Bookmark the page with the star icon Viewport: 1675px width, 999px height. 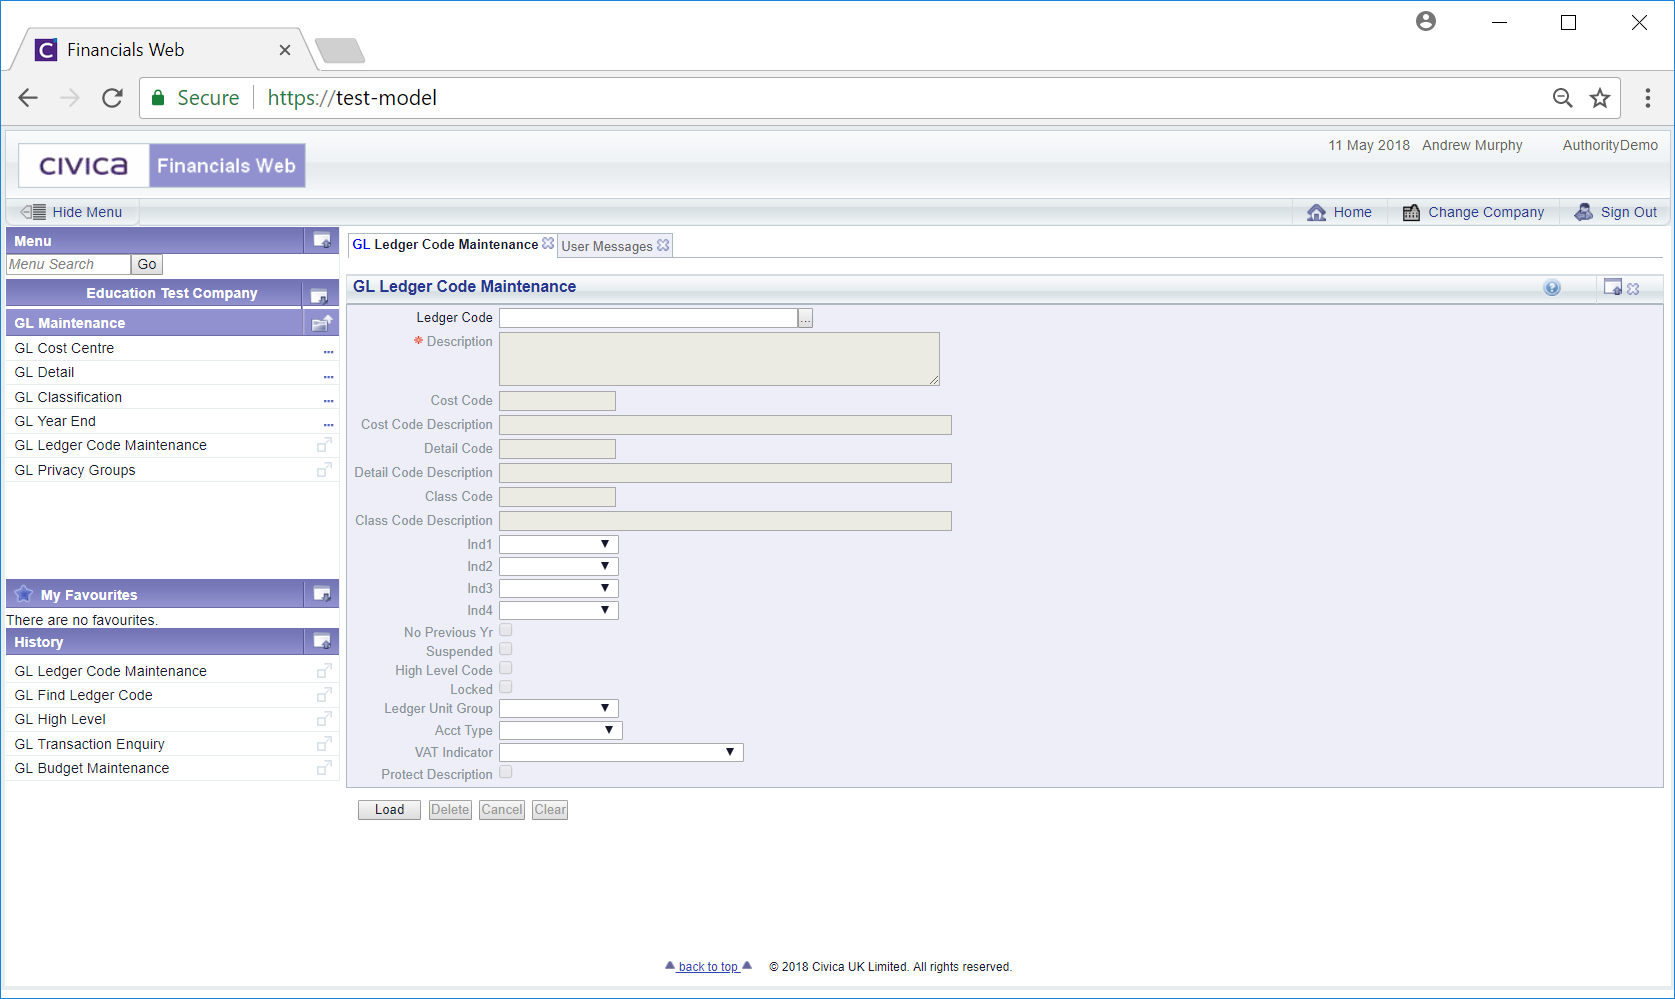(x=1600, y=98)
